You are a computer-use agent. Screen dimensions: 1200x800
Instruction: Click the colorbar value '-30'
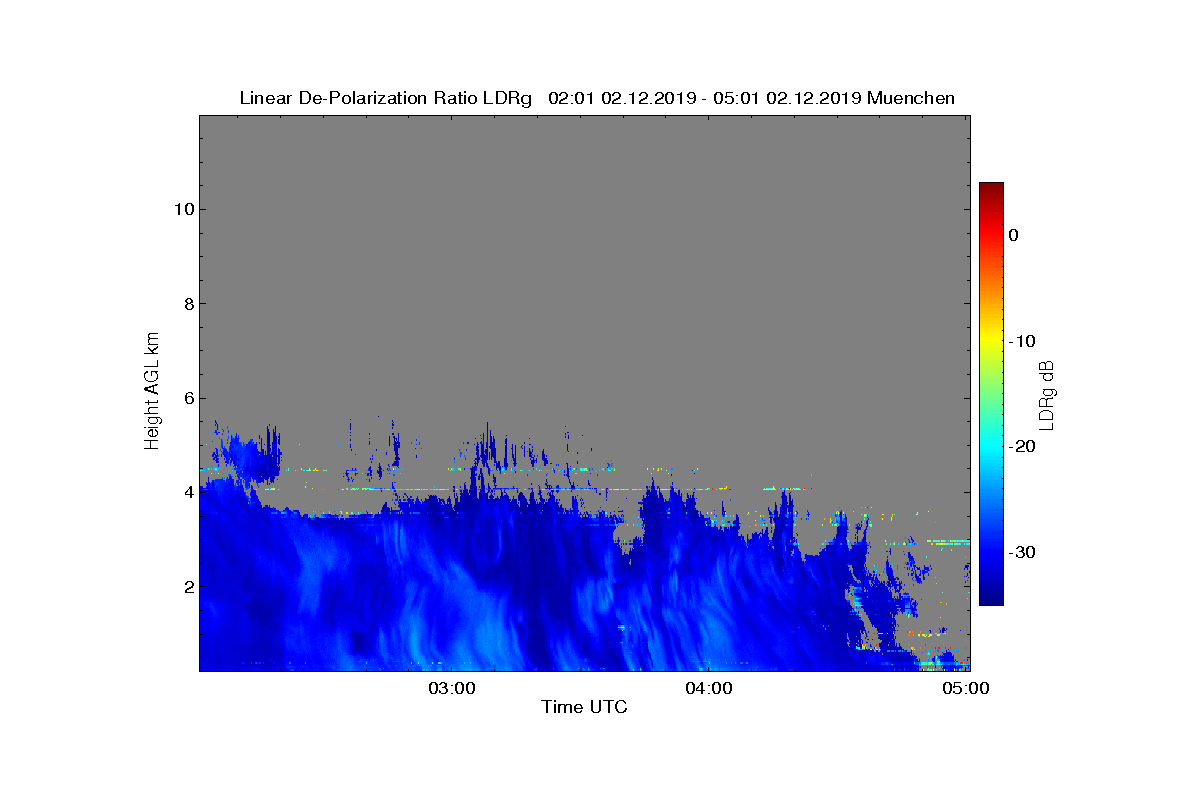pos(1021,552)
